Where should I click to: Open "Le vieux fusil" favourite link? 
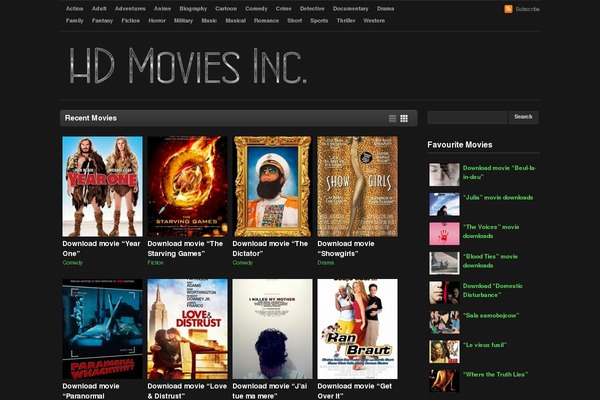point(485,345)
